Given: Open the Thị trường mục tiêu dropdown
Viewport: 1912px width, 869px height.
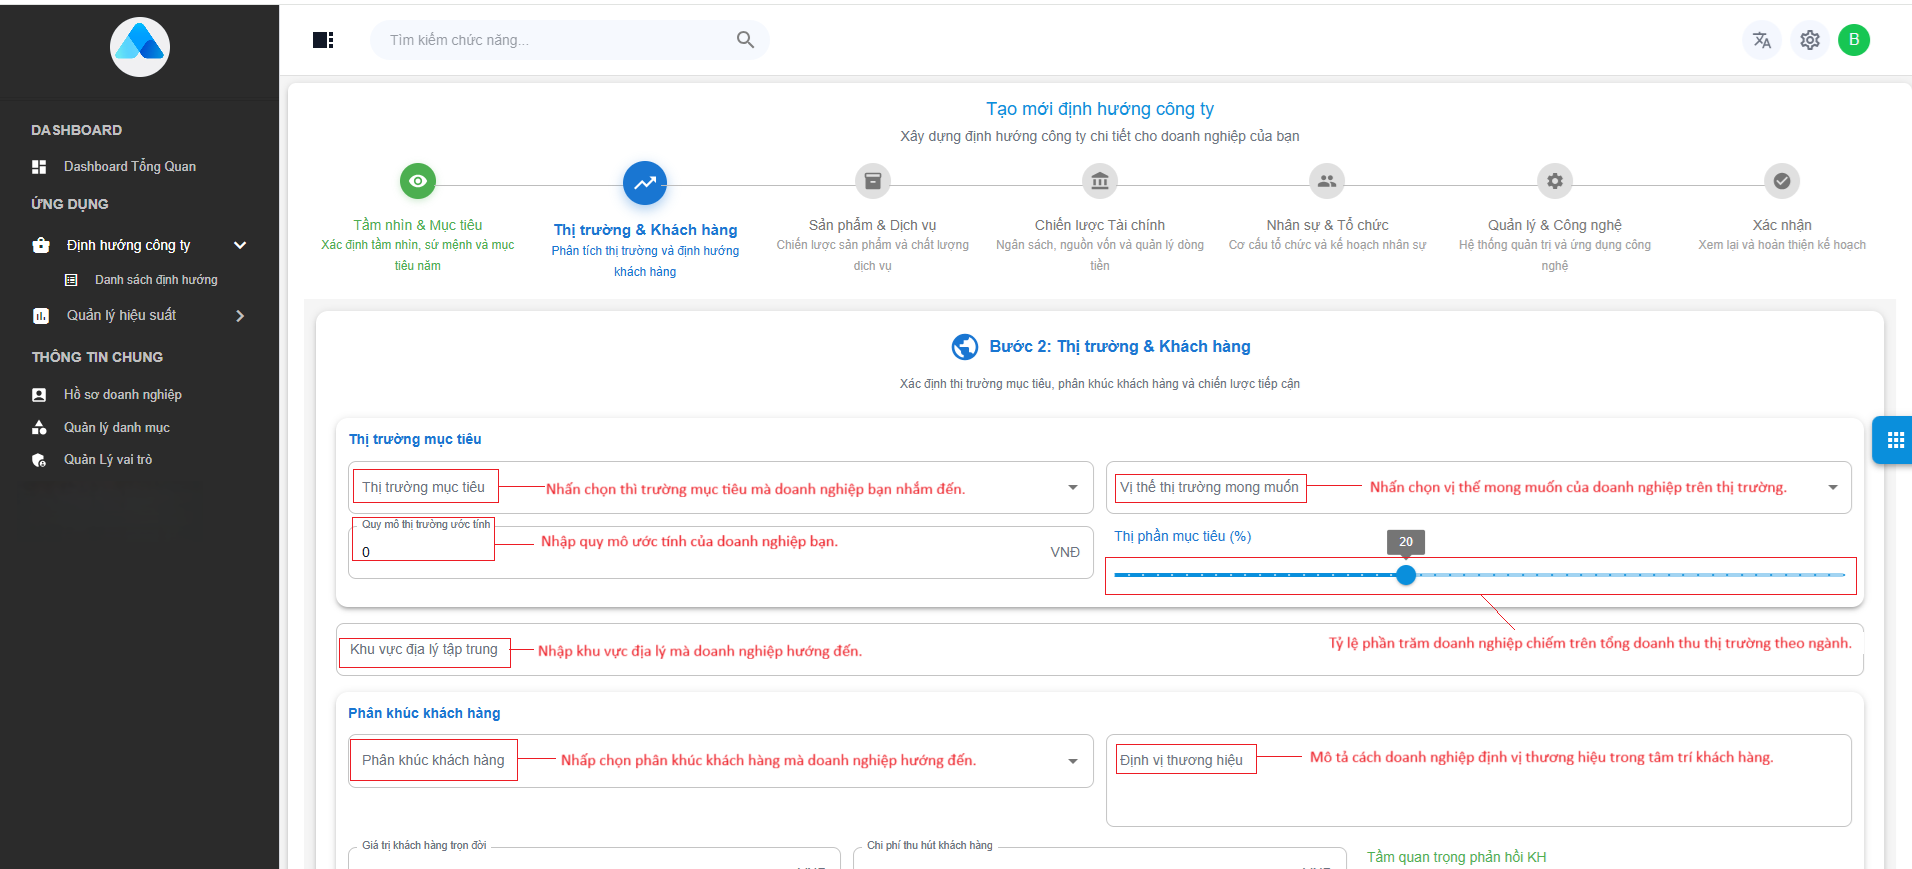Looking at the screenshot, I should (1072, 488).
